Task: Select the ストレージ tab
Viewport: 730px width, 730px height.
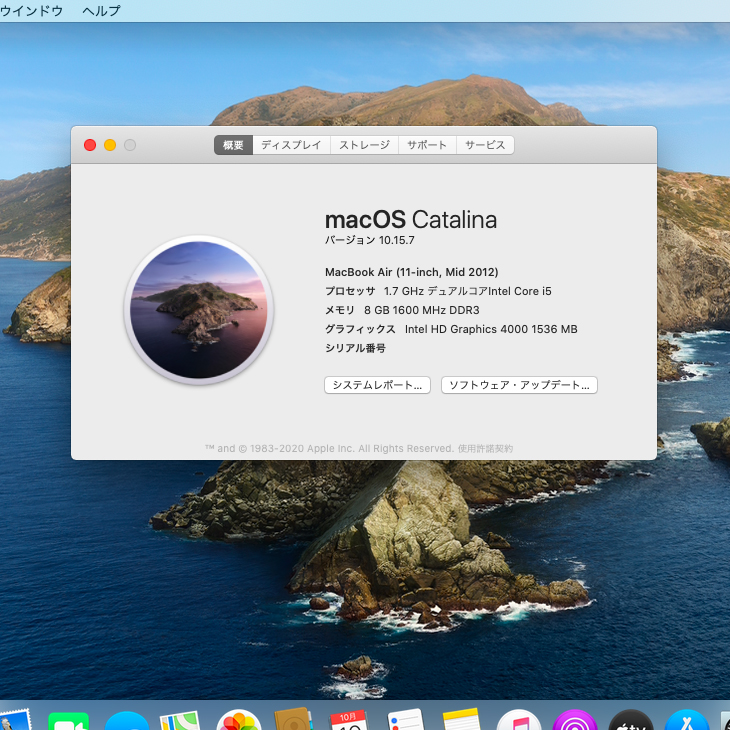Action: 364,145
